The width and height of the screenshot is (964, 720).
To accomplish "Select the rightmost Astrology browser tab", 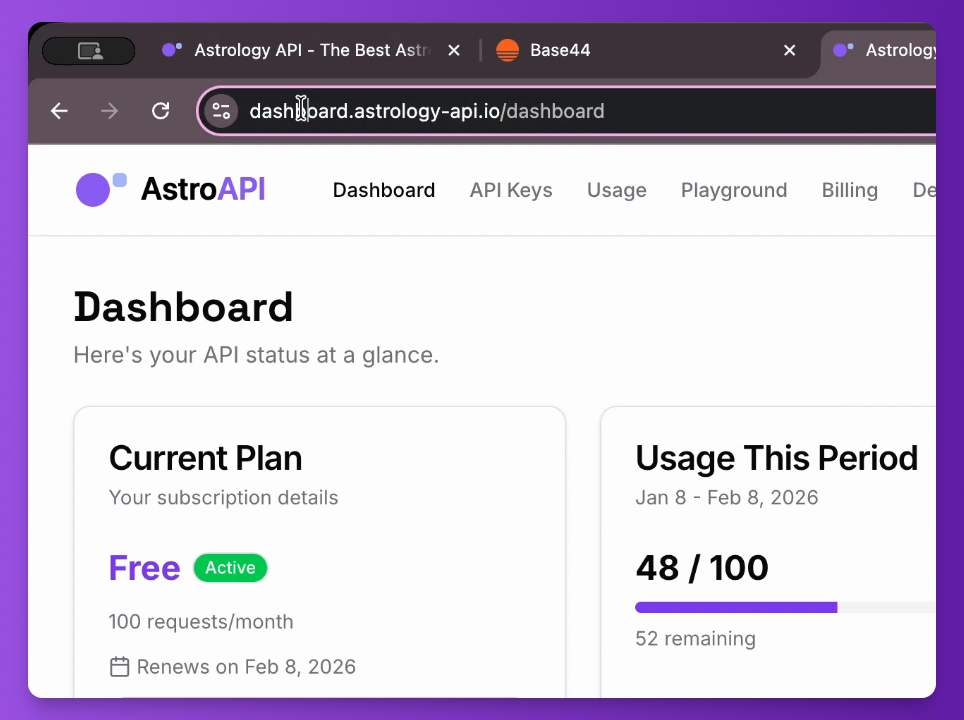I will (884, 50).
